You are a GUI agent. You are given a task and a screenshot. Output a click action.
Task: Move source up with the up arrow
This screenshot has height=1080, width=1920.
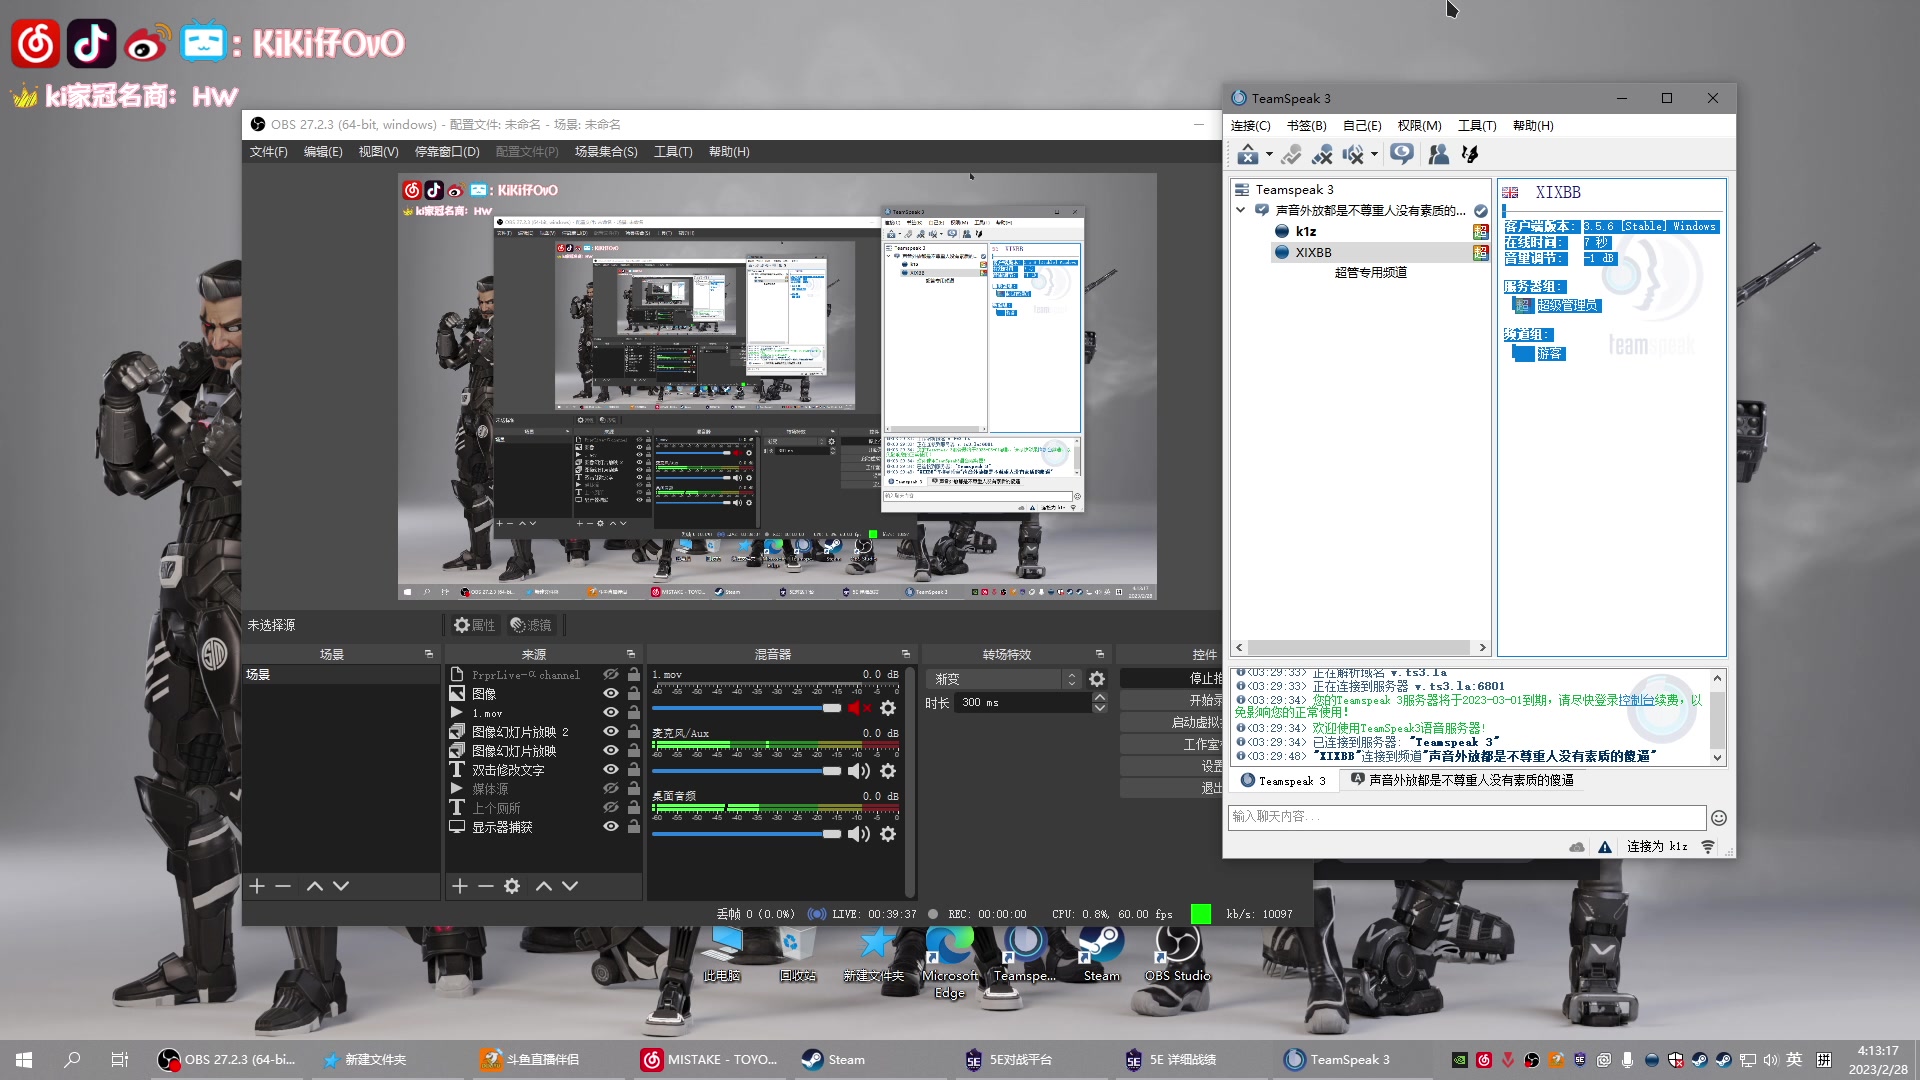click(544, 886)
